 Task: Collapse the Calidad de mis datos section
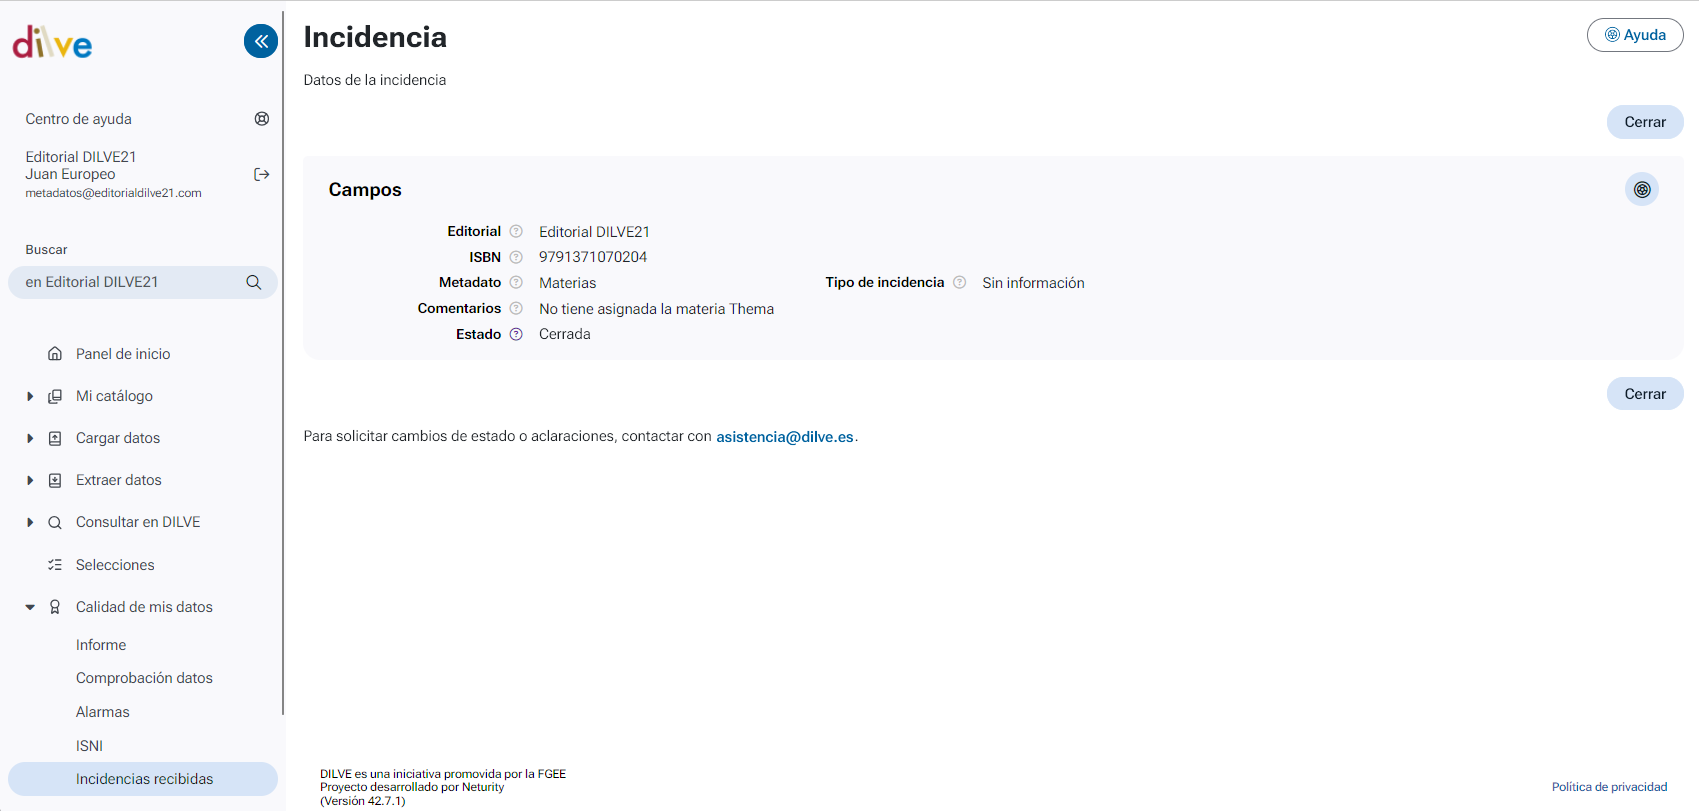coord(30,608)
